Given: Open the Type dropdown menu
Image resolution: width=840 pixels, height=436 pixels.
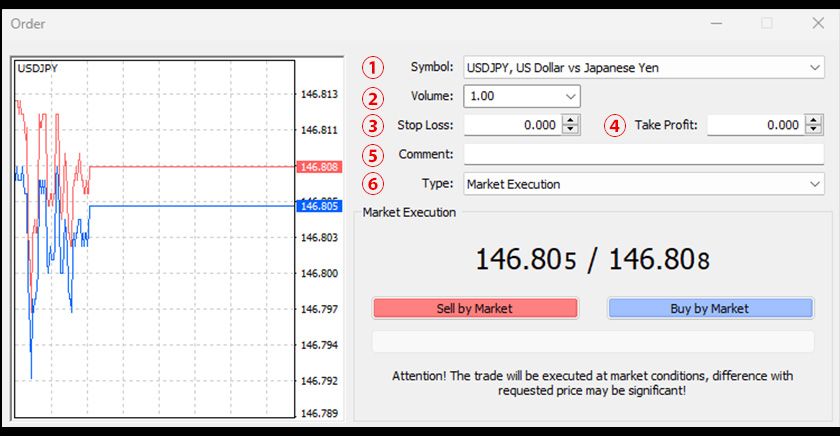Looking at the screenshot, I should point(814,184).
